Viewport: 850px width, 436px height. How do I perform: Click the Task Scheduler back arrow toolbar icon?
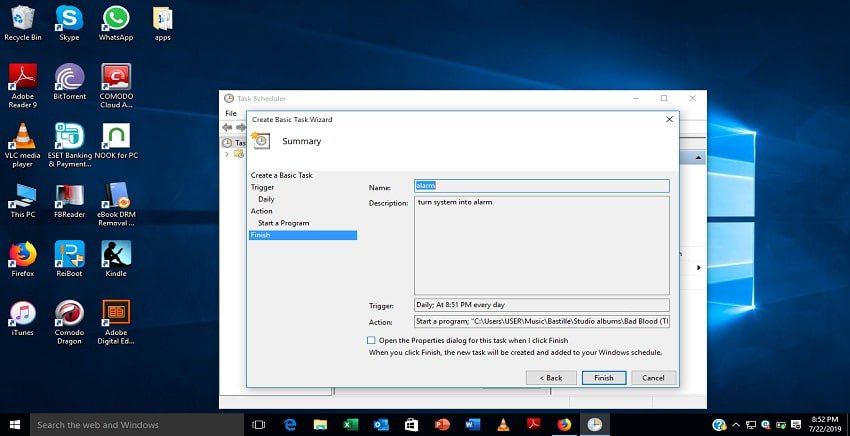coord(227,127)
